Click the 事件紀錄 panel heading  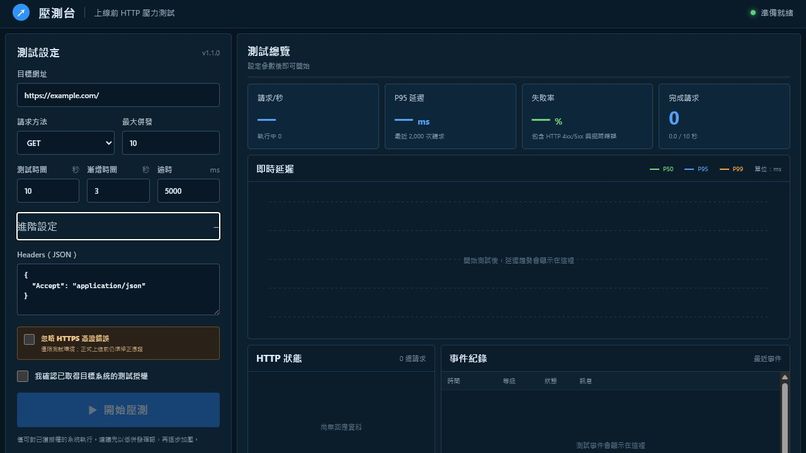468,358
